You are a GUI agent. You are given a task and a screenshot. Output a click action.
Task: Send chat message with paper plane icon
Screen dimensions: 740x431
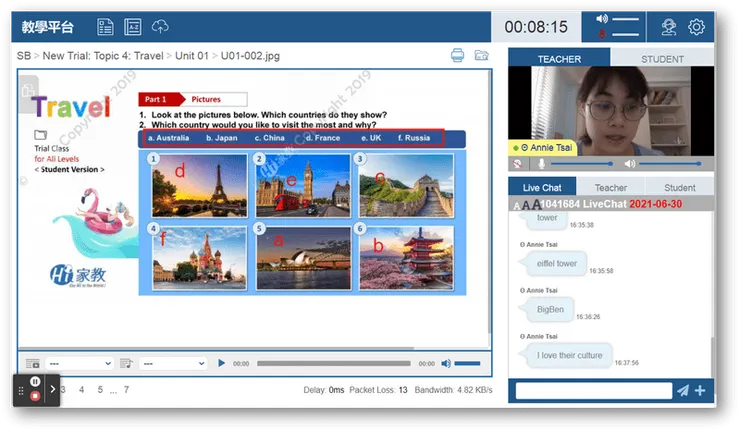click(x=683, y=390)
